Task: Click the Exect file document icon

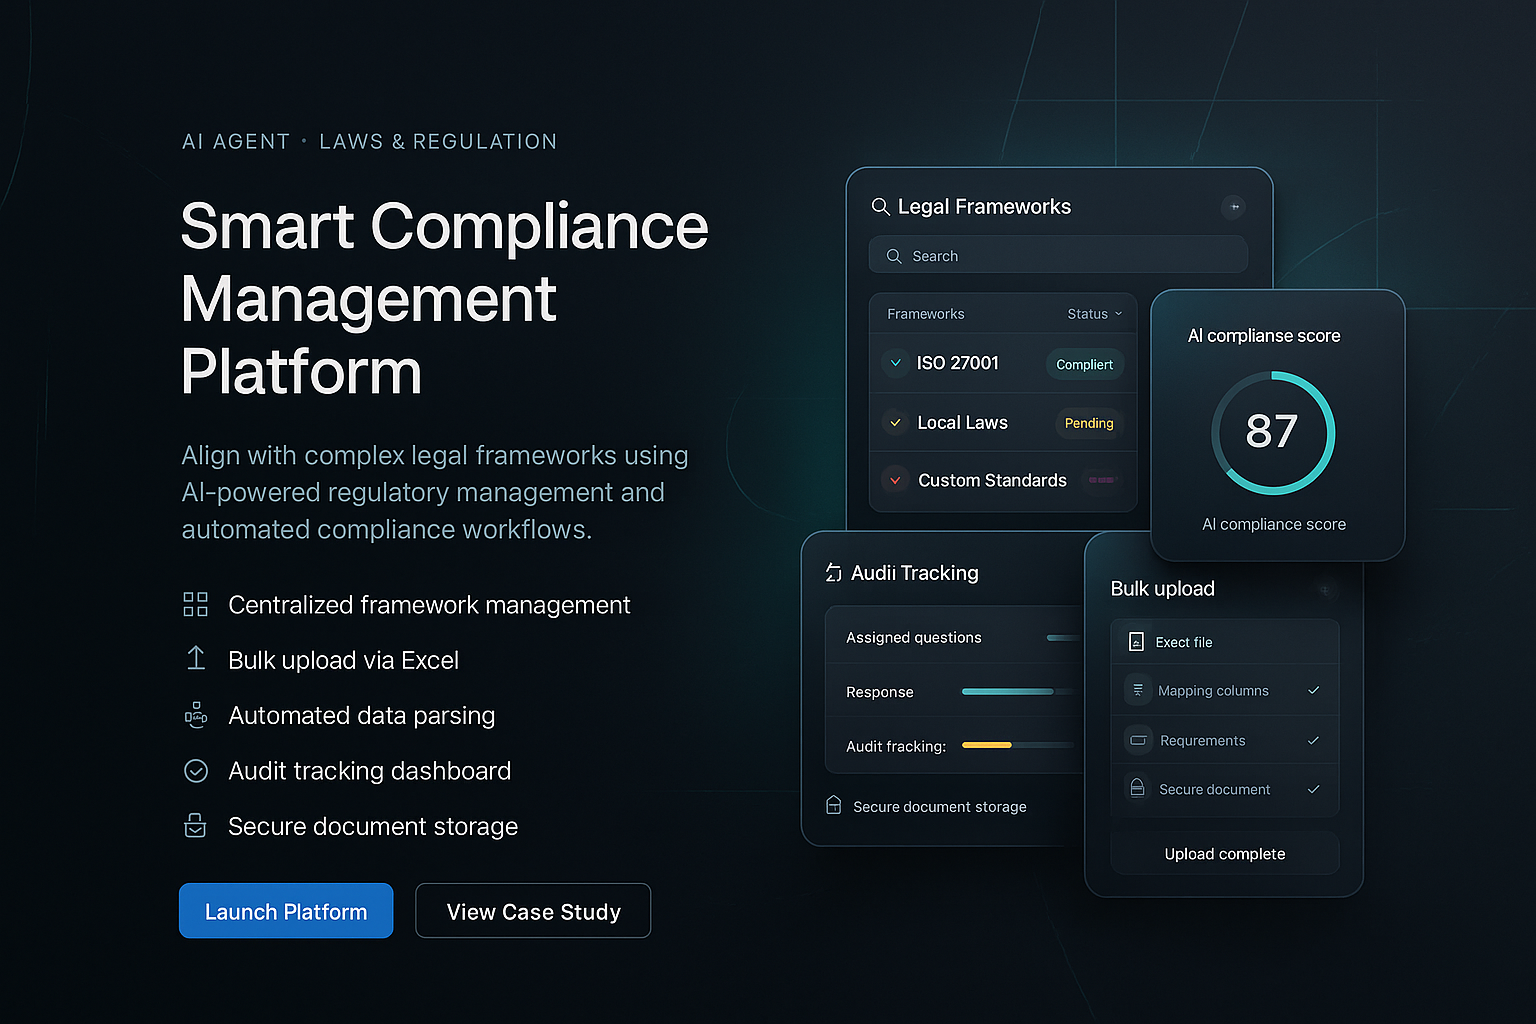Action: click(1136, 641)
